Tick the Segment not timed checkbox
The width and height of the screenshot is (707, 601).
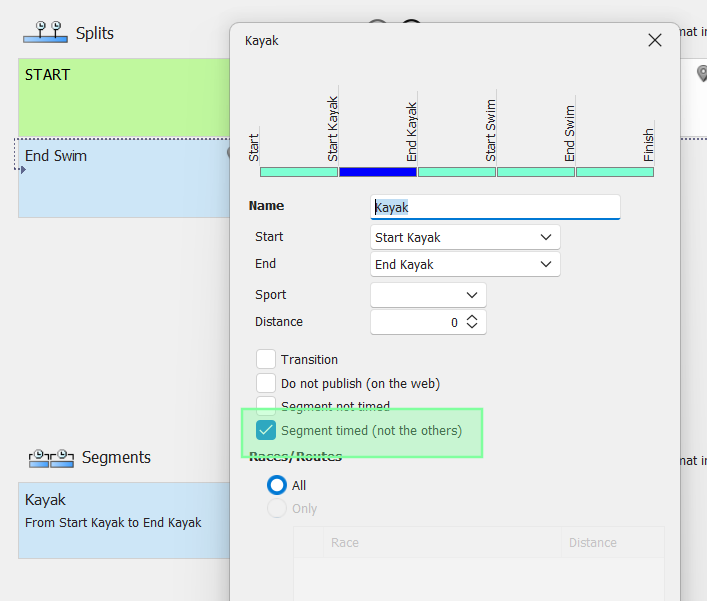pyautogui.click(x=266, y=406)
